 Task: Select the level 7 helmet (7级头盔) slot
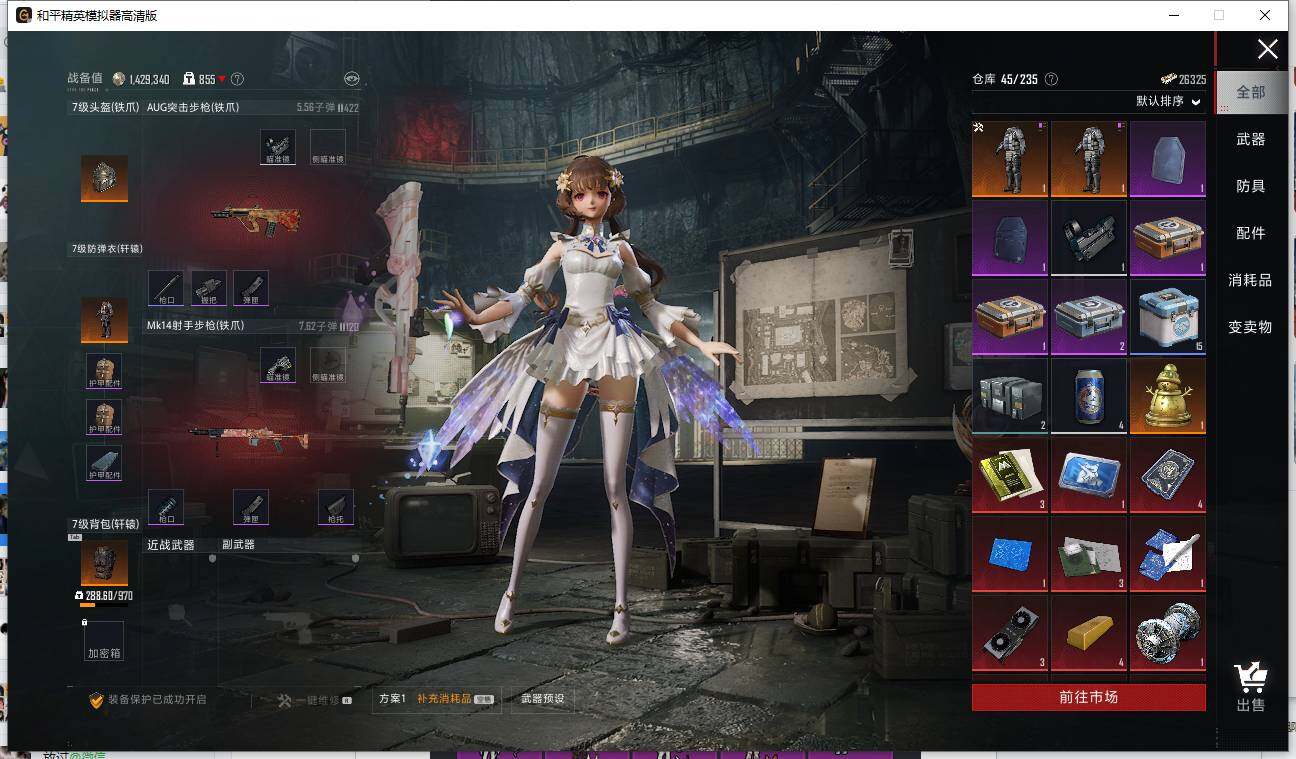(x=104, y=180)
